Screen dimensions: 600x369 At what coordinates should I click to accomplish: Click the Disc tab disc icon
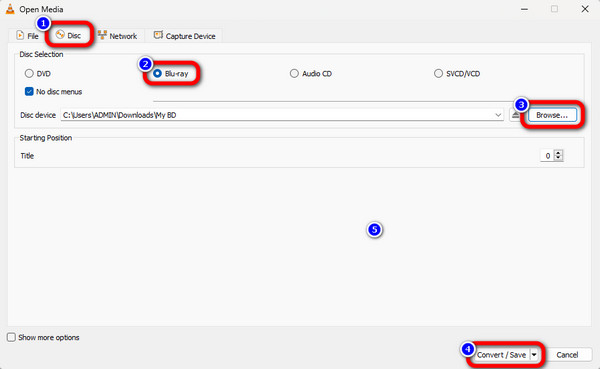tap(60, 35)
